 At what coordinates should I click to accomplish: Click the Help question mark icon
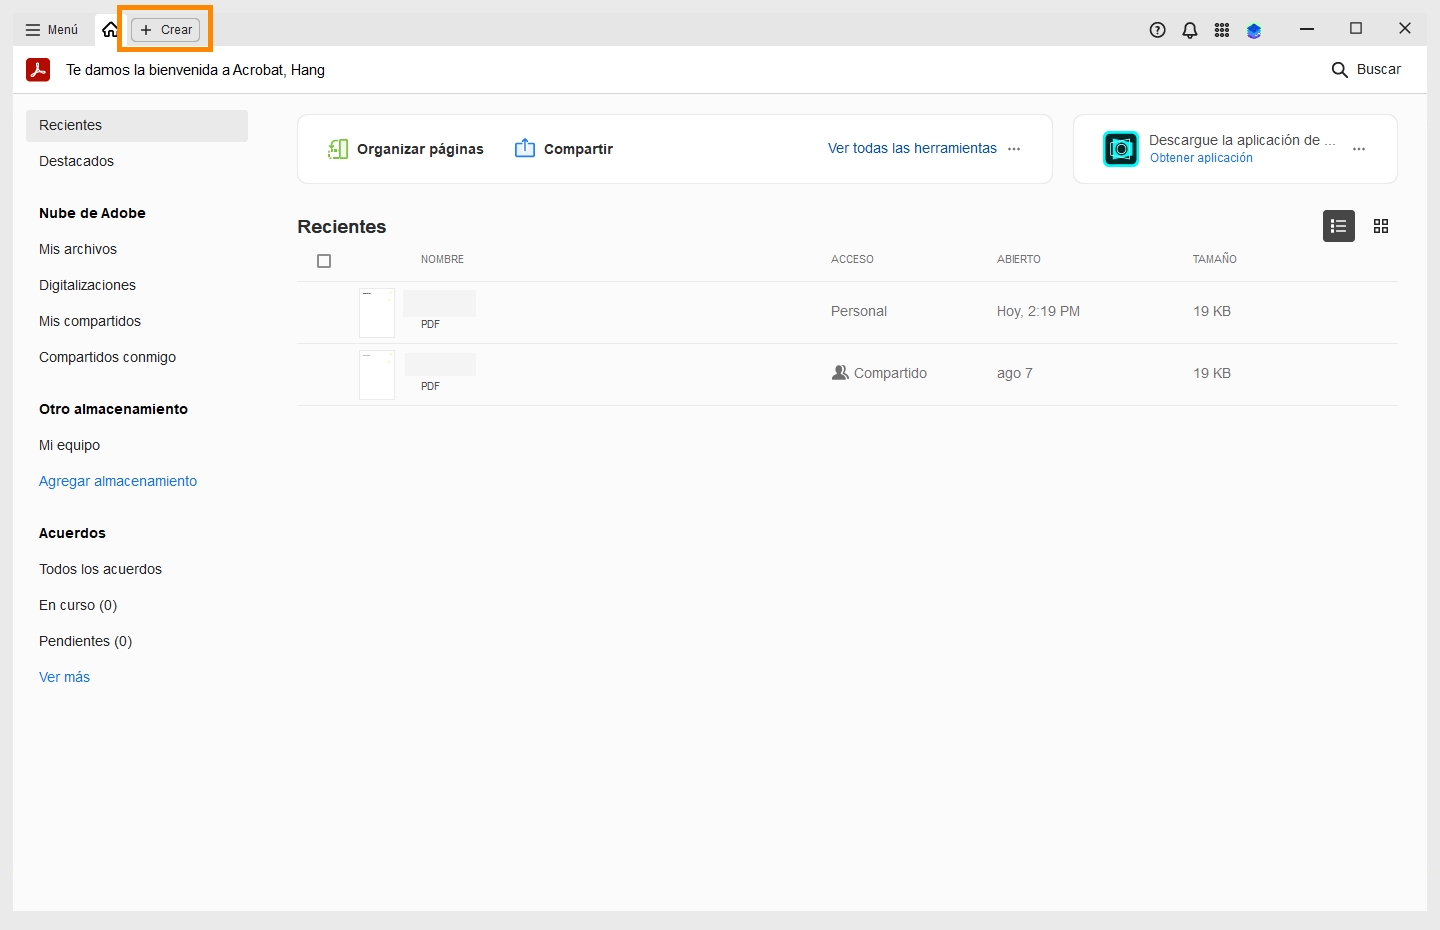[x=1158, y=30]
